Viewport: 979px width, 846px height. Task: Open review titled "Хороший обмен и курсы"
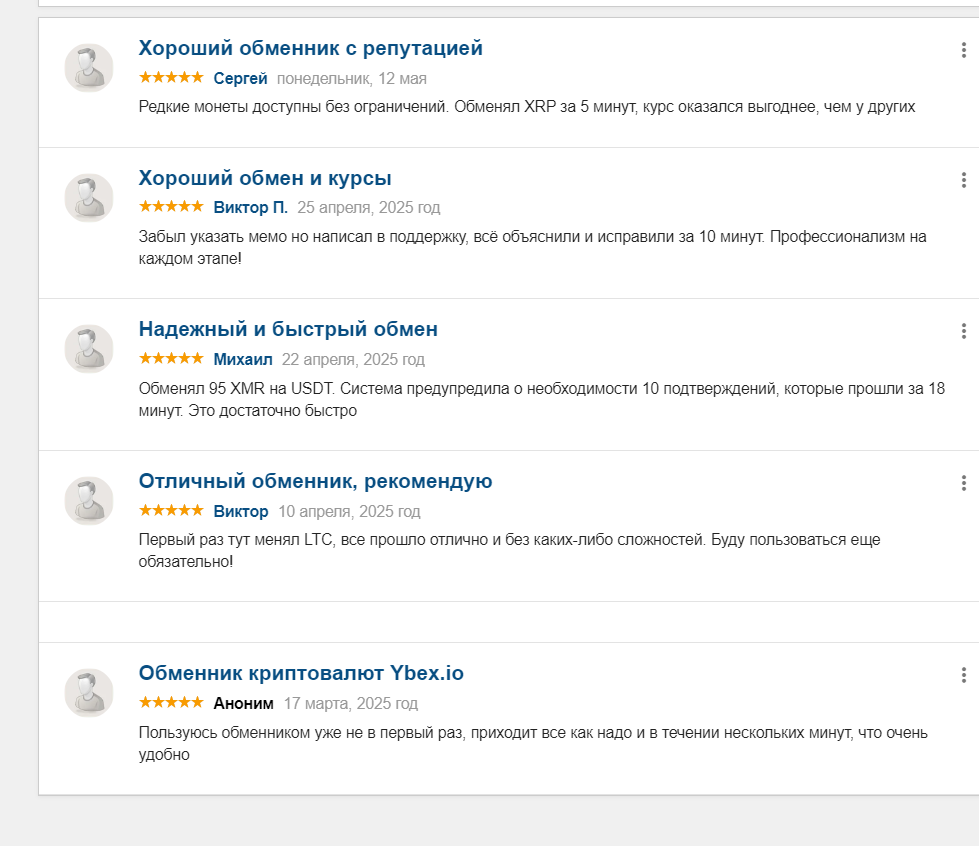click(265, 178)
